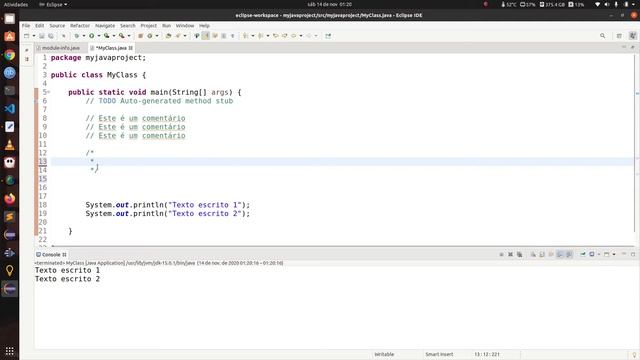The height and width of the screenshot is (360, 640).
Task: Collapse the main method fold marker
Action: (49, 92)
